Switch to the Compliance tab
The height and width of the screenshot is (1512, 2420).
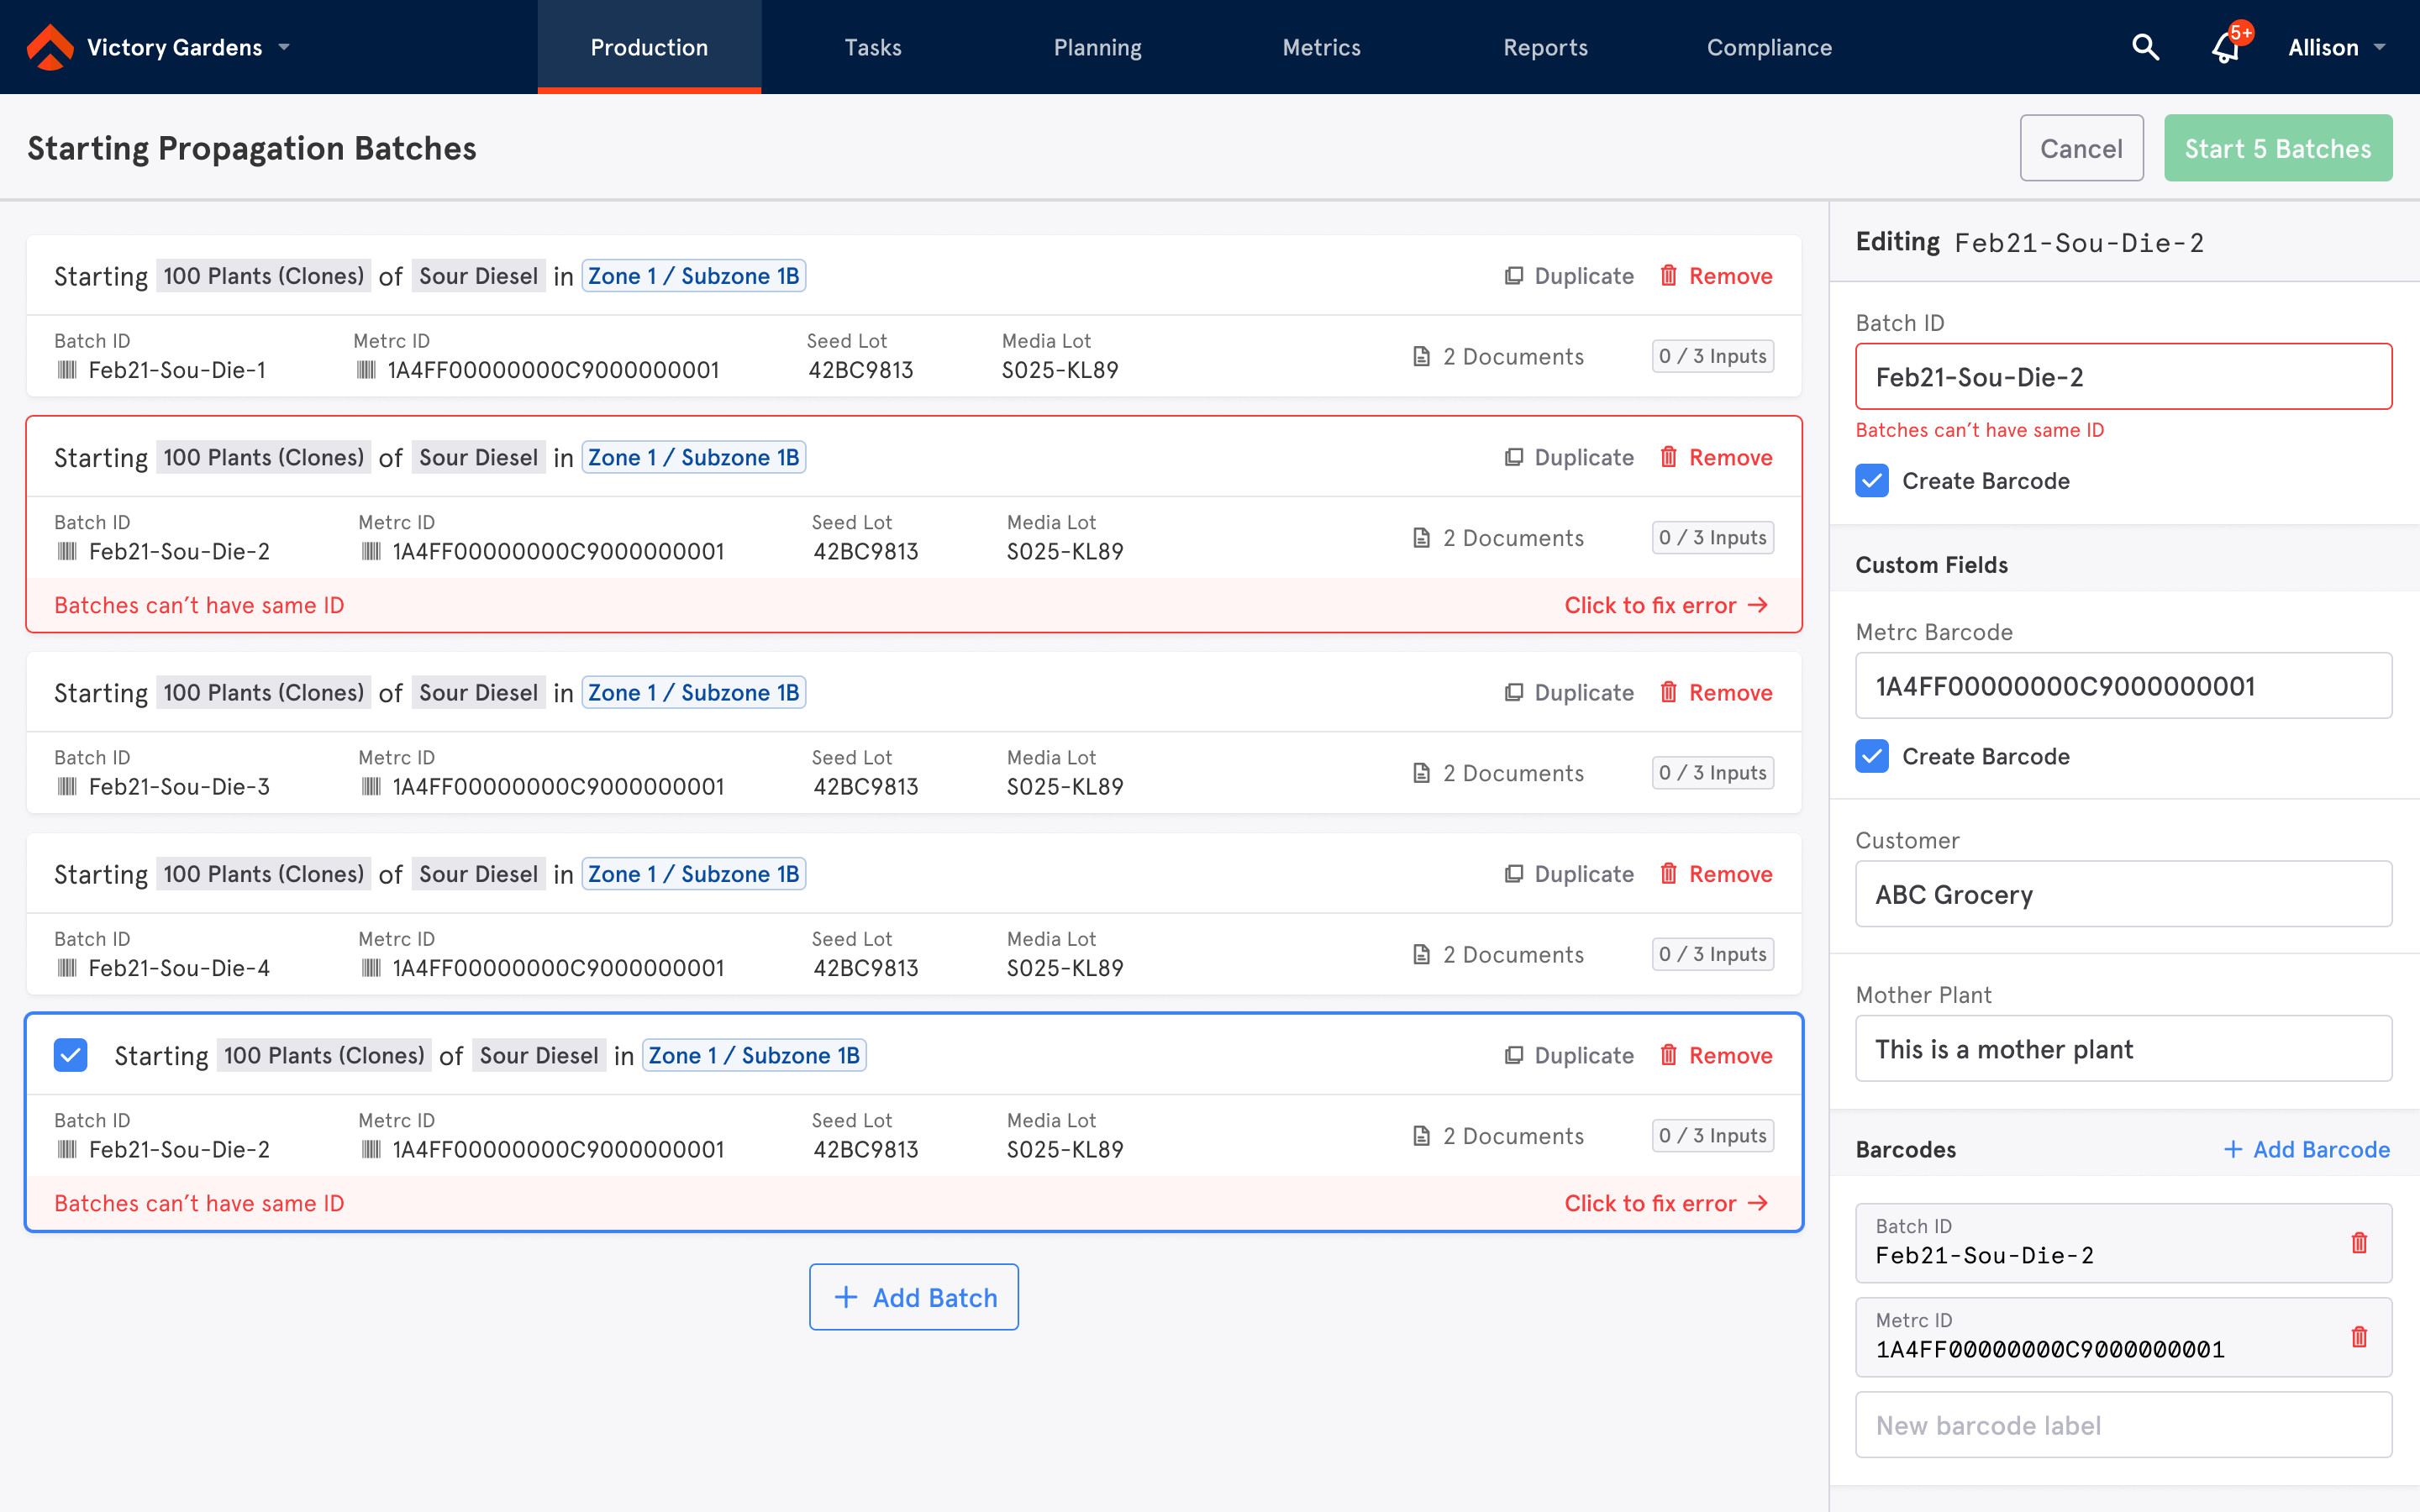1768,47
